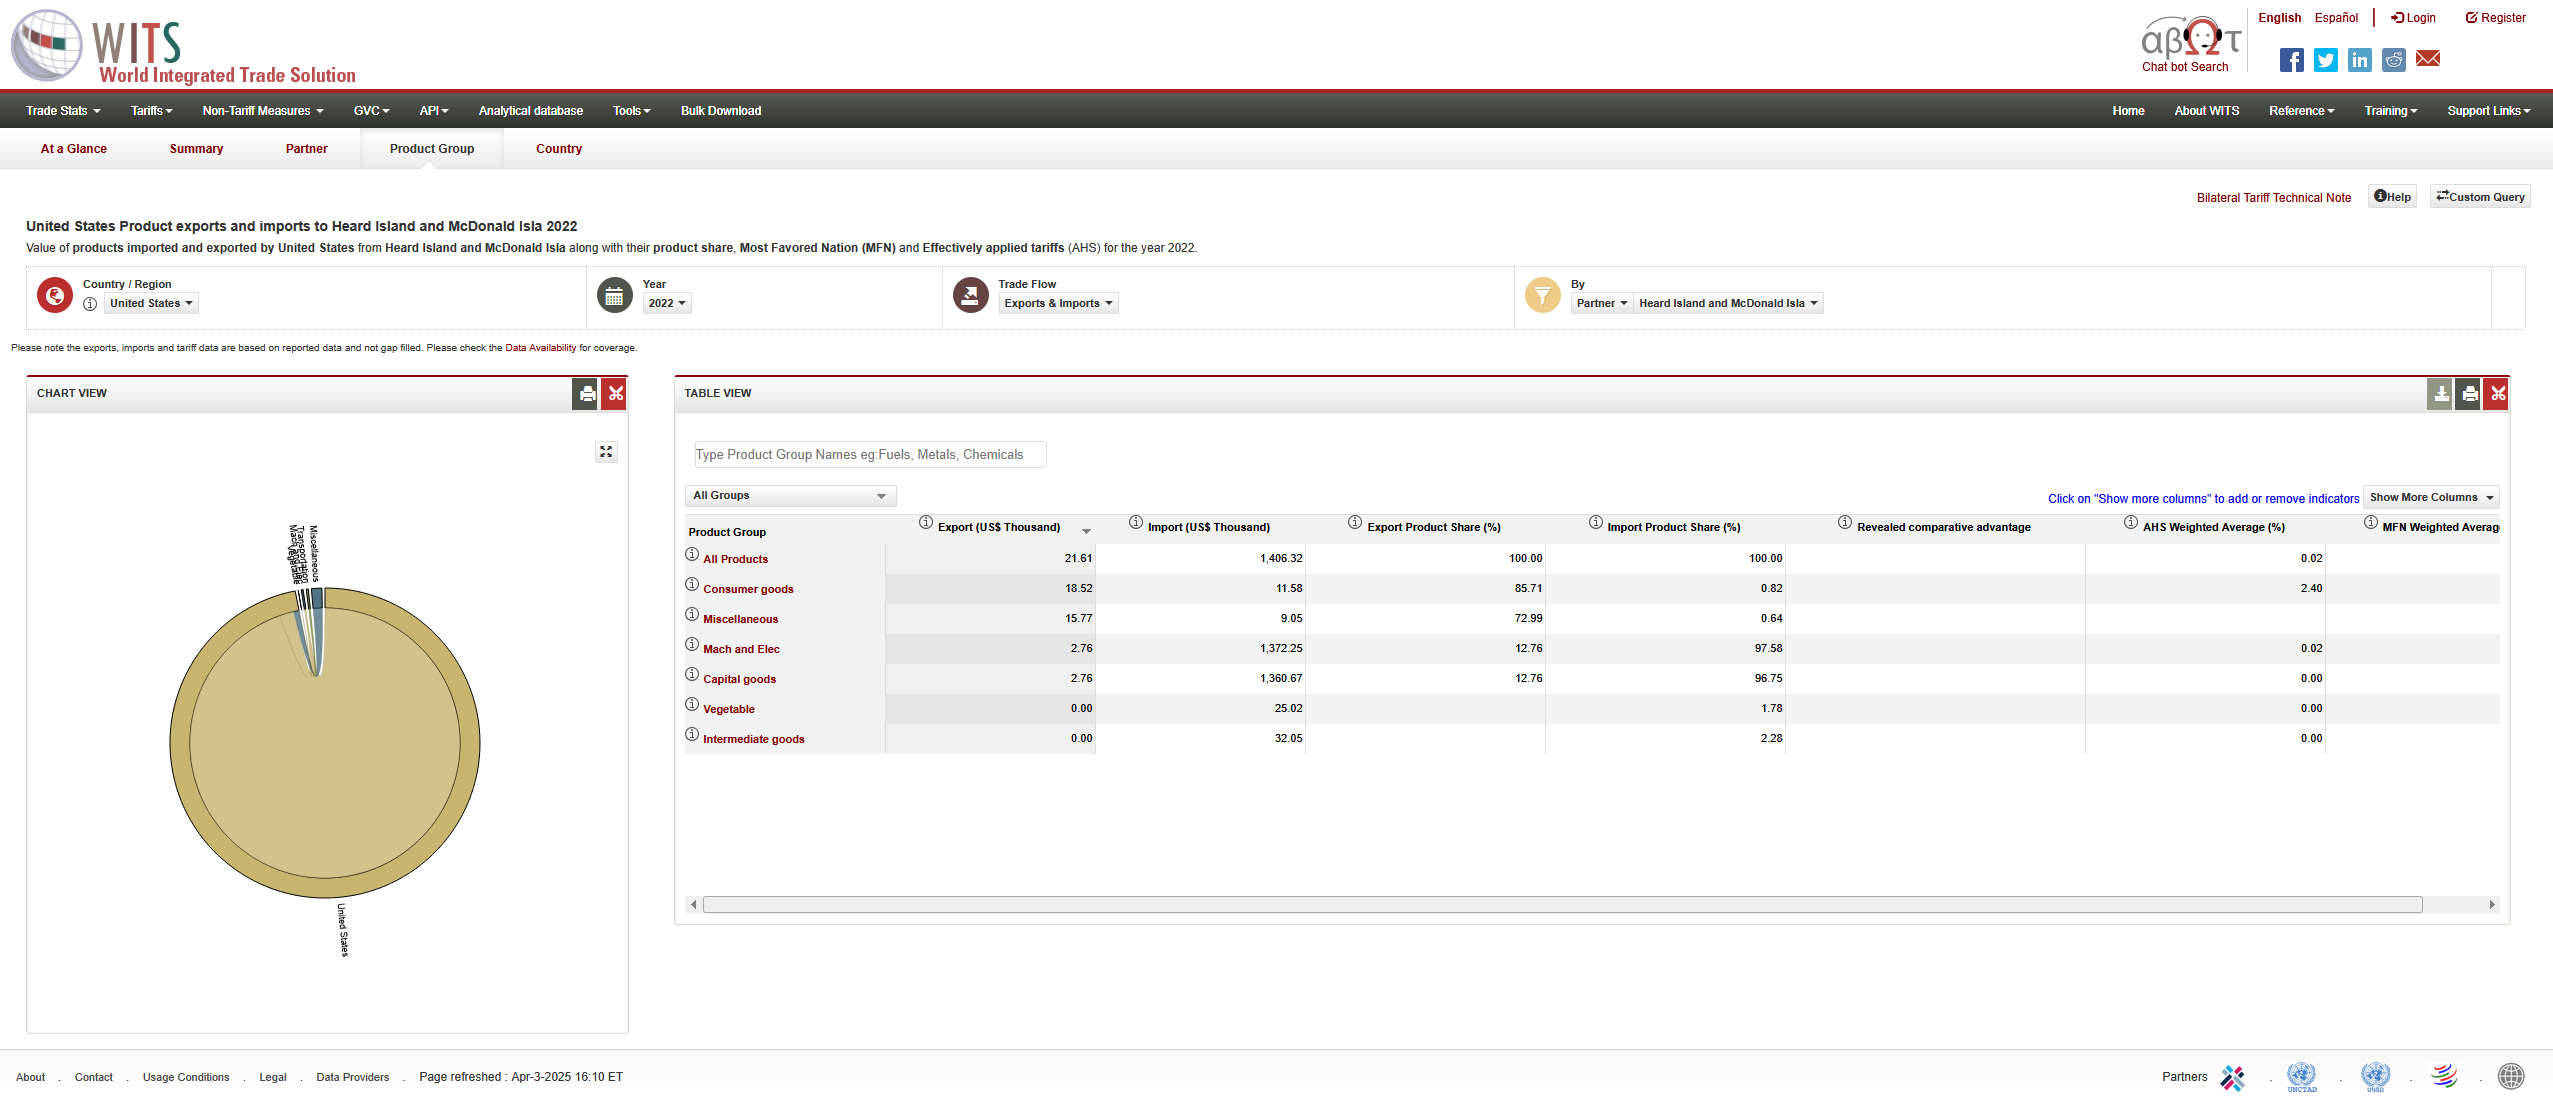Switch to the At a Glance tab
This screenshot has height=1116, width=2553.
click(x=74, y=149)
